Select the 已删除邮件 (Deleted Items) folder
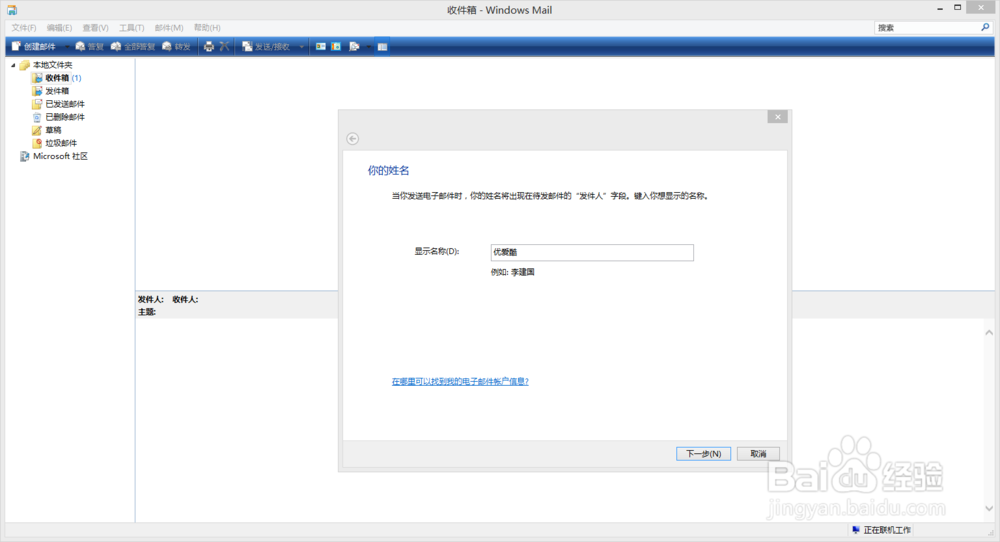Image resolution: width=1000 pixels, height=542 pixels. coord(64,117)
